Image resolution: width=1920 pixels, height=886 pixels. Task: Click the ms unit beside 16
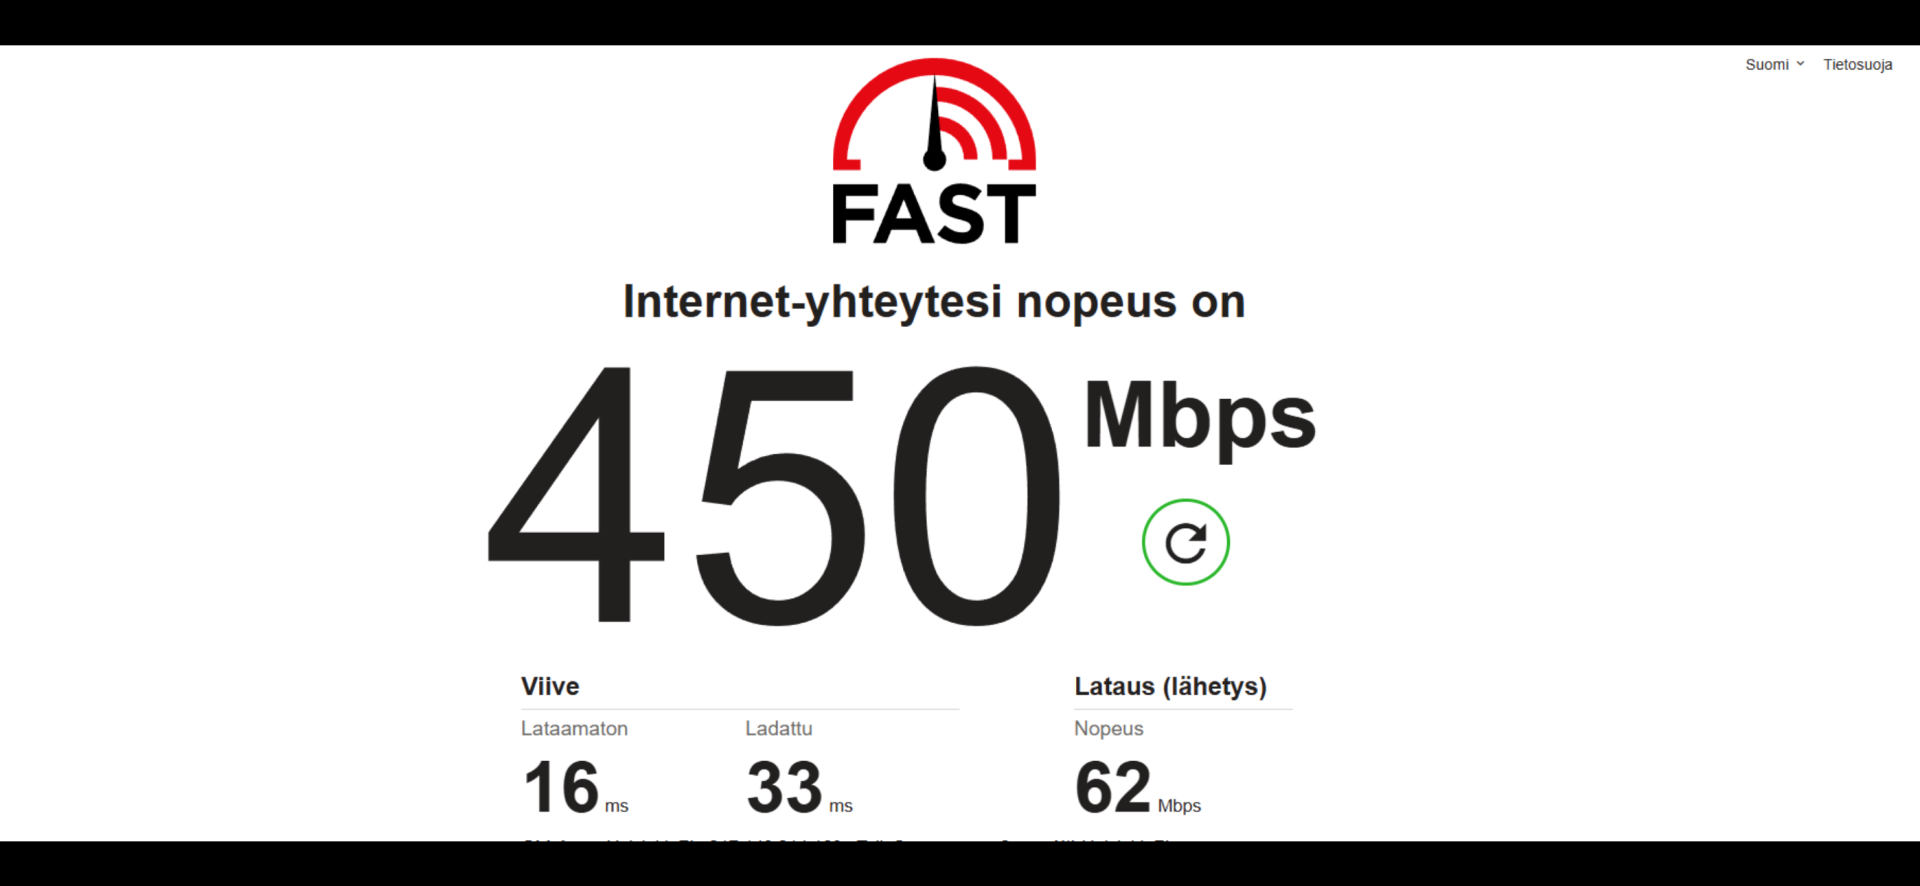(617, 806)
